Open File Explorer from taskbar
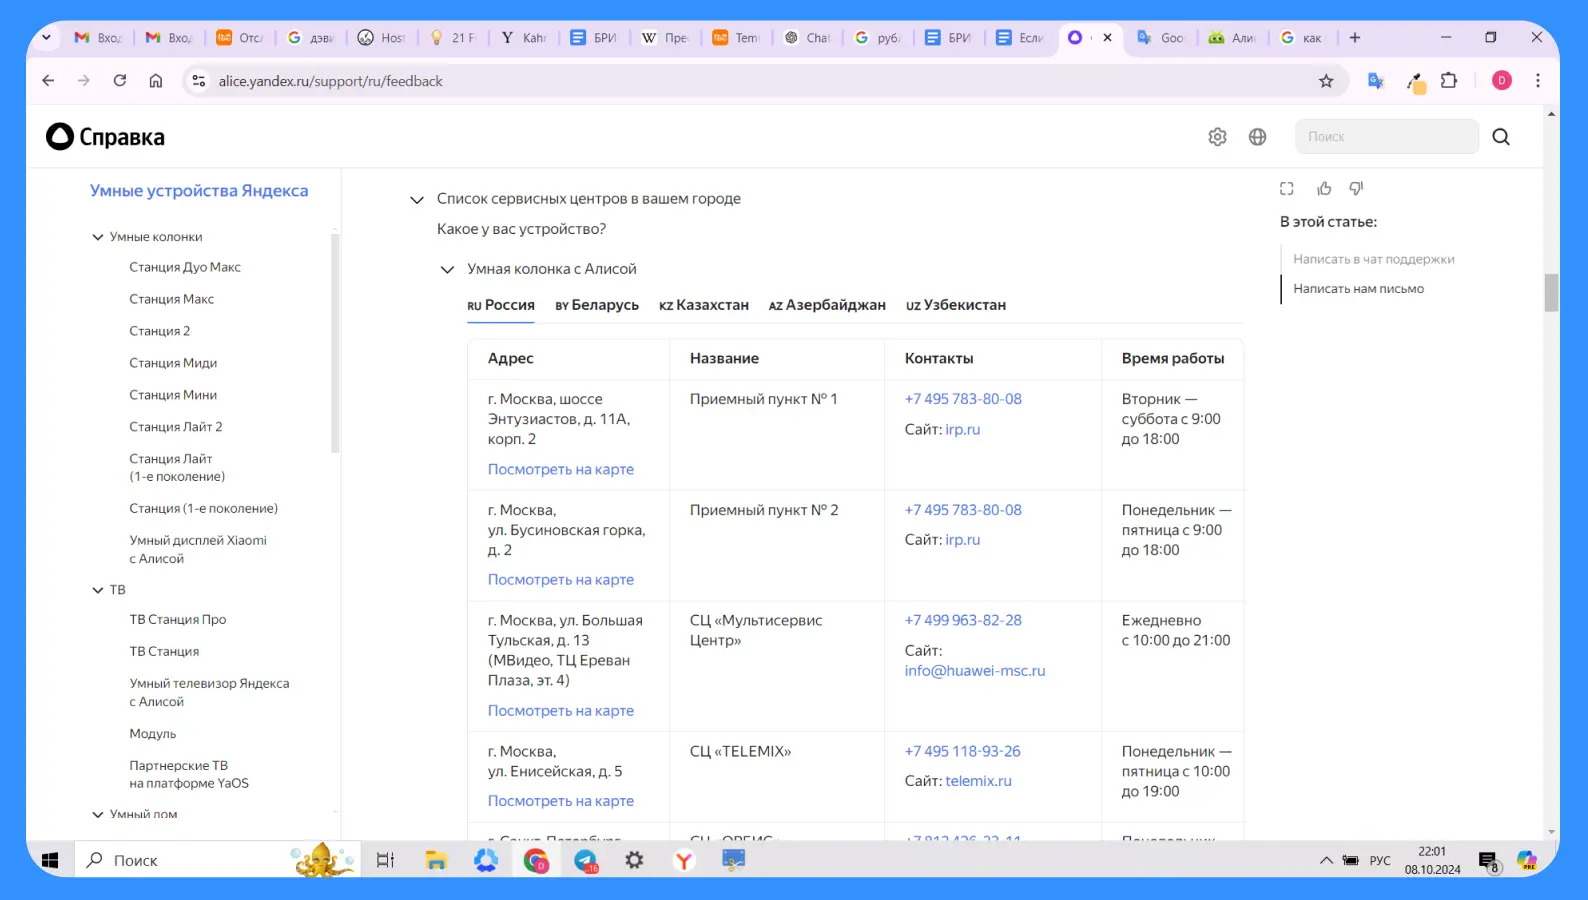This screenshot has height=900, width=1588. coord(436,860)
